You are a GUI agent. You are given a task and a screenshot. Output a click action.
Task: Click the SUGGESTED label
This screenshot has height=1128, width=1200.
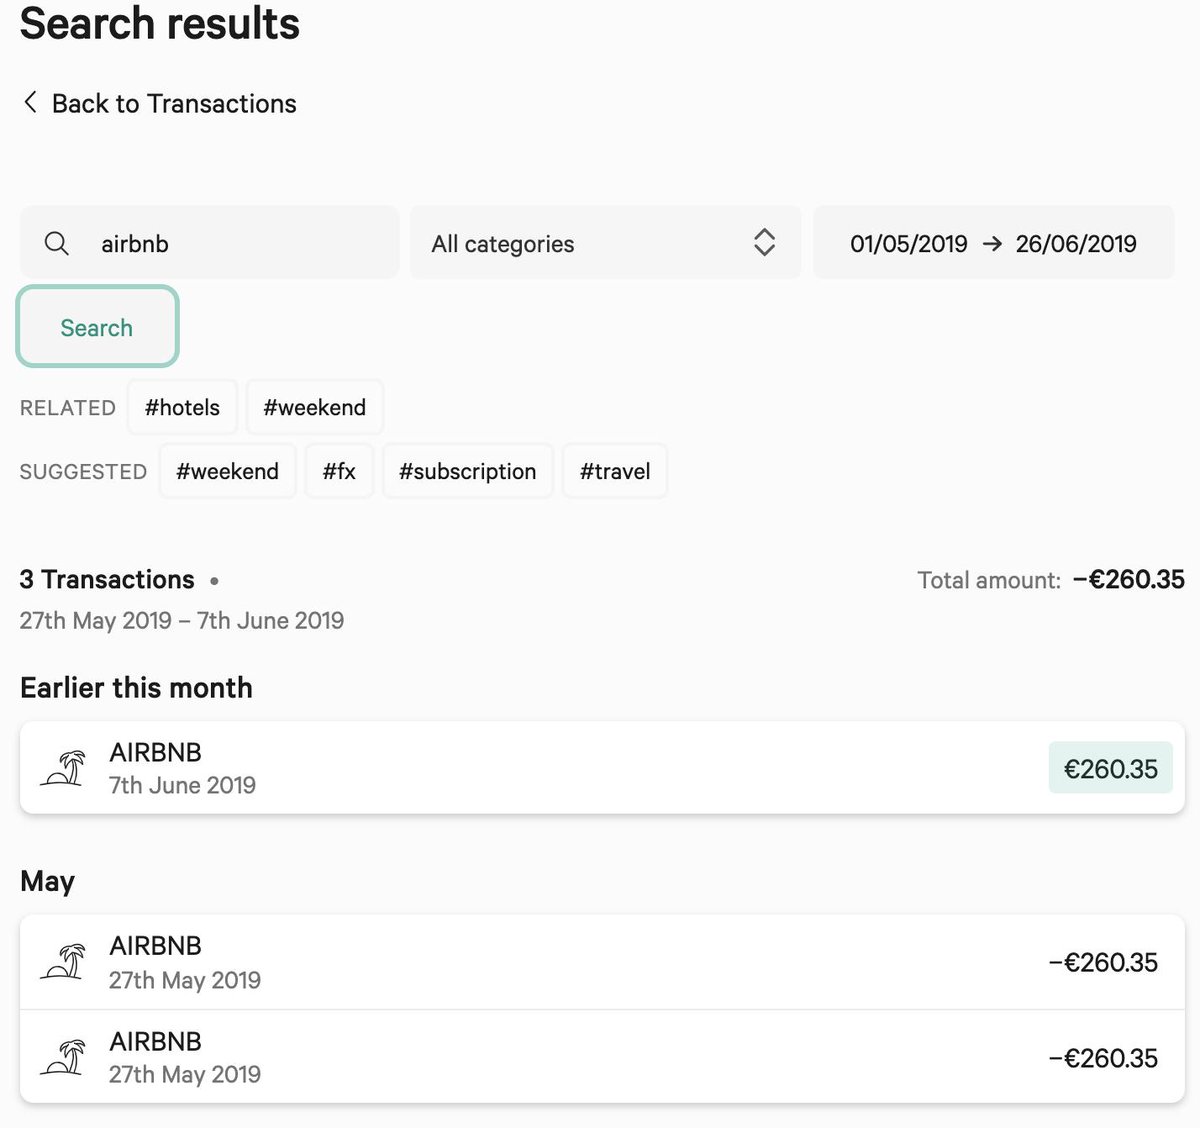pyautogui.click(x=83, y=472)
